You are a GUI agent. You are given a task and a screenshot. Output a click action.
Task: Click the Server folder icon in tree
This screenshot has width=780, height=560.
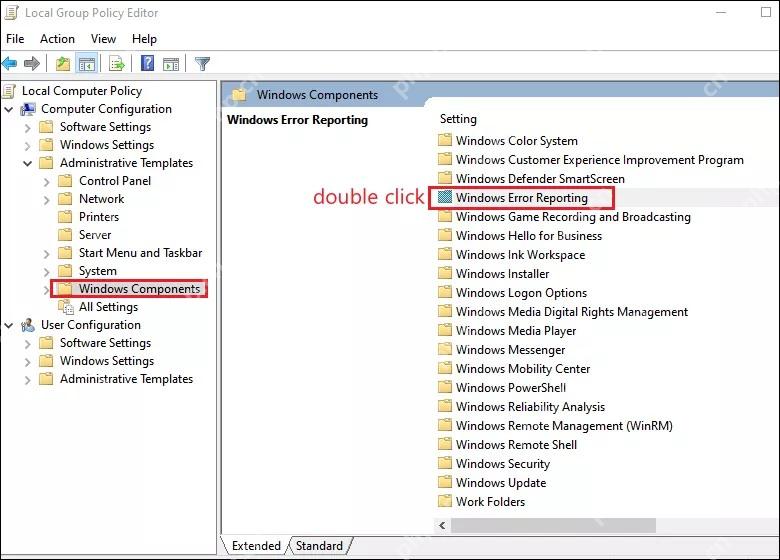point(65,235)
